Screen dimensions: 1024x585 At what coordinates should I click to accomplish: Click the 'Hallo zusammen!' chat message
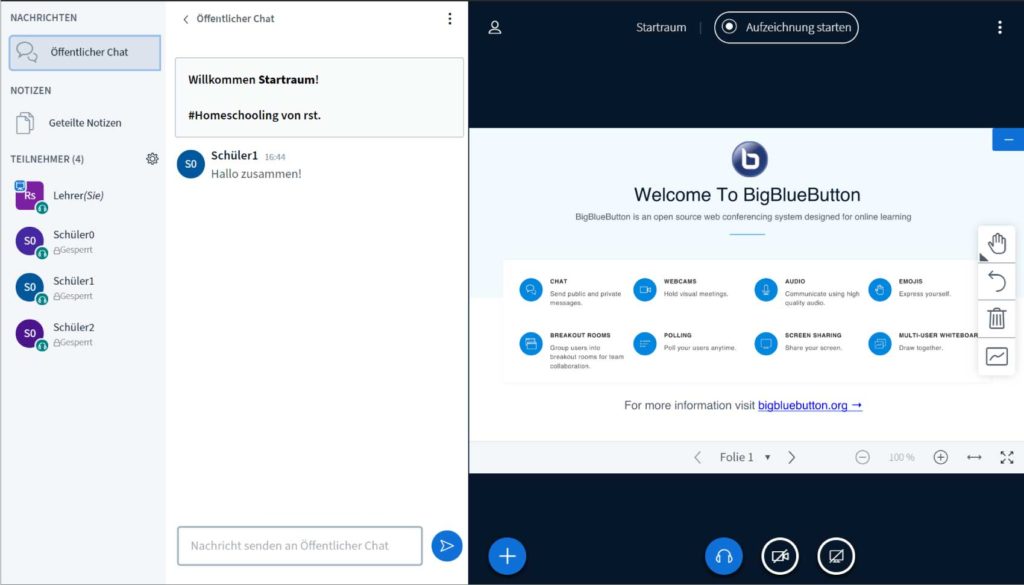coord(256,174)
